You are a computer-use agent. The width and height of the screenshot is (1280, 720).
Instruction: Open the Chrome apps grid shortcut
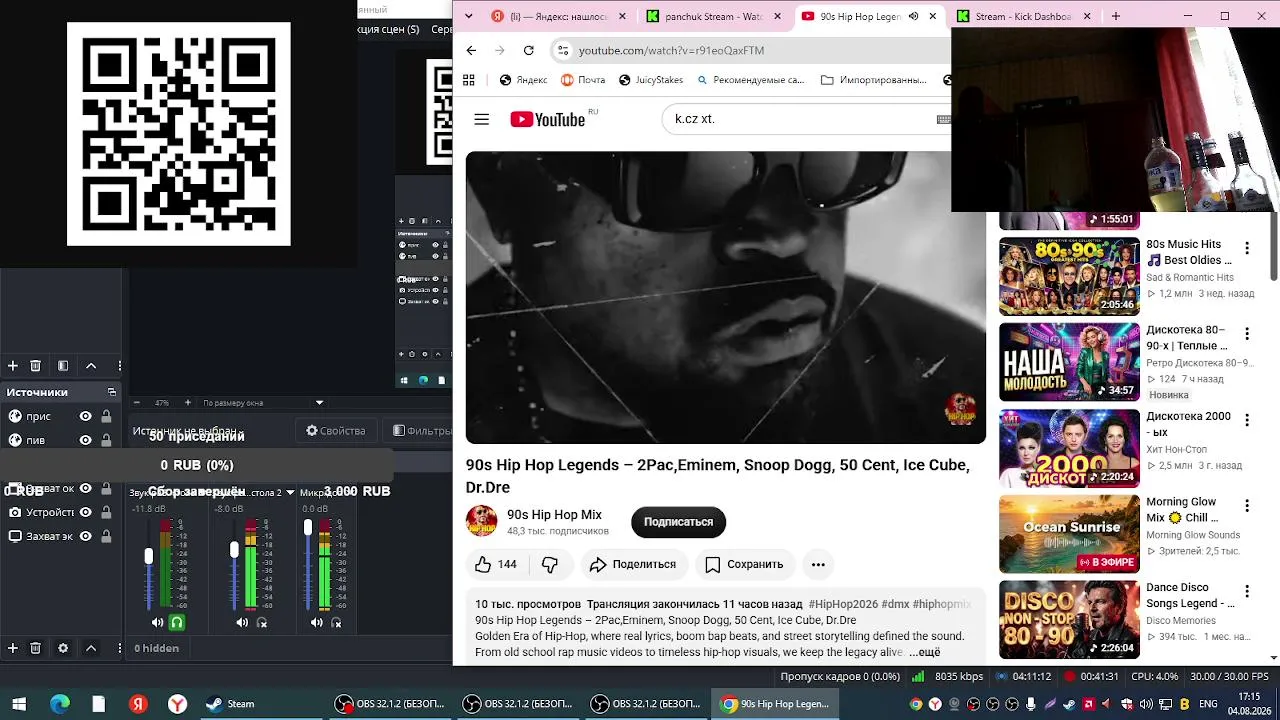[x=468, y=80]
